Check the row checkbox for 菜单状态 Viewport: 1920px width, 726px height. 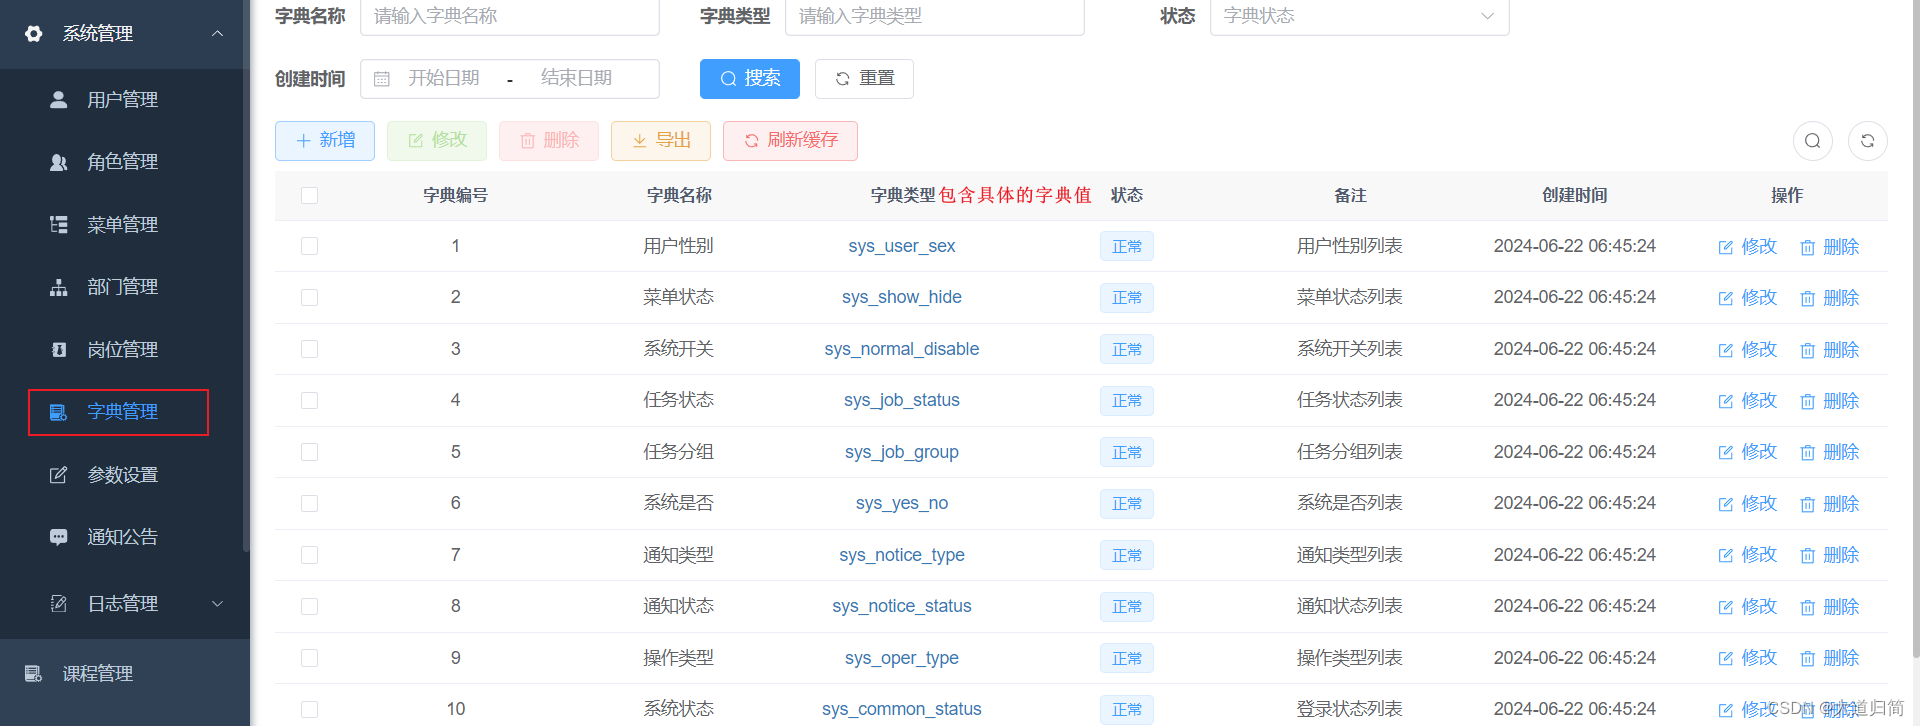tap(309, 297)
